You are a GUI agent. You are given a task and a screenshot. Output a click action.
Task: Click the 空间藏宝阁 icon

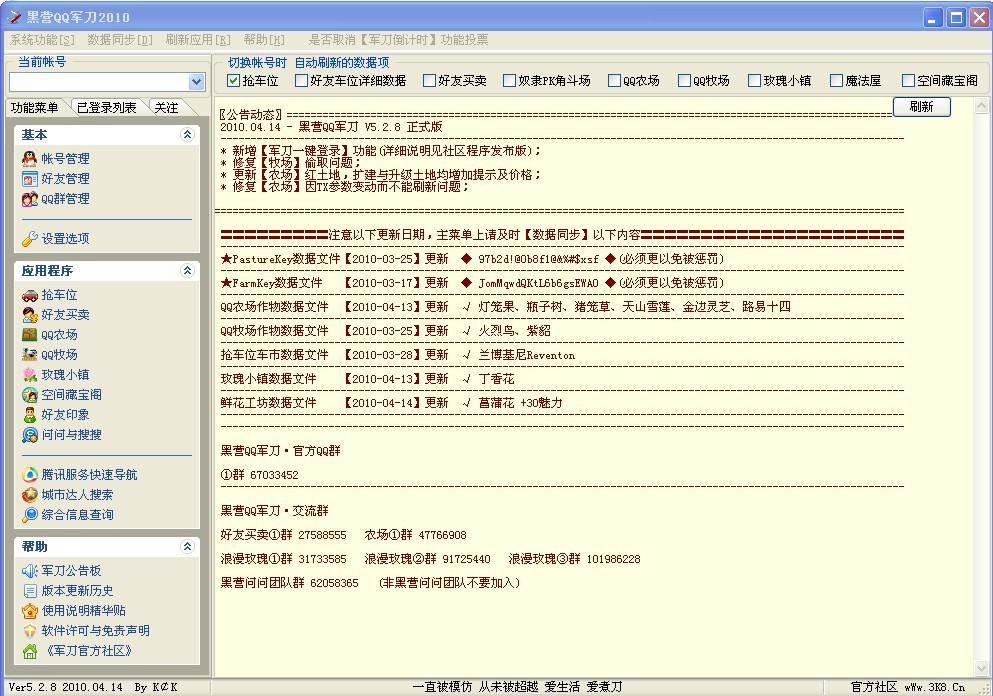[30, 395]
